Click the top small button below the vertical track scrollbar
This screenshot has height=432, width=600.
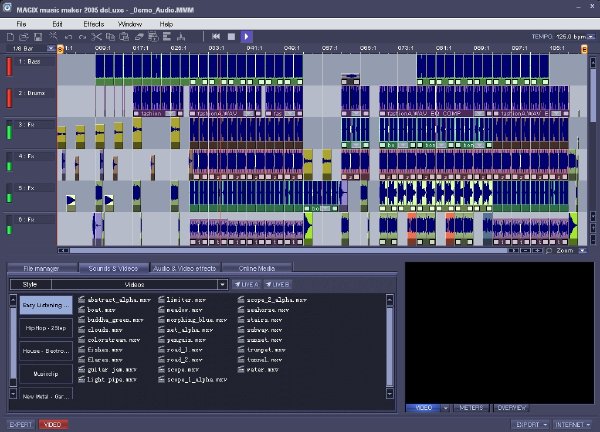pos(593,216)
